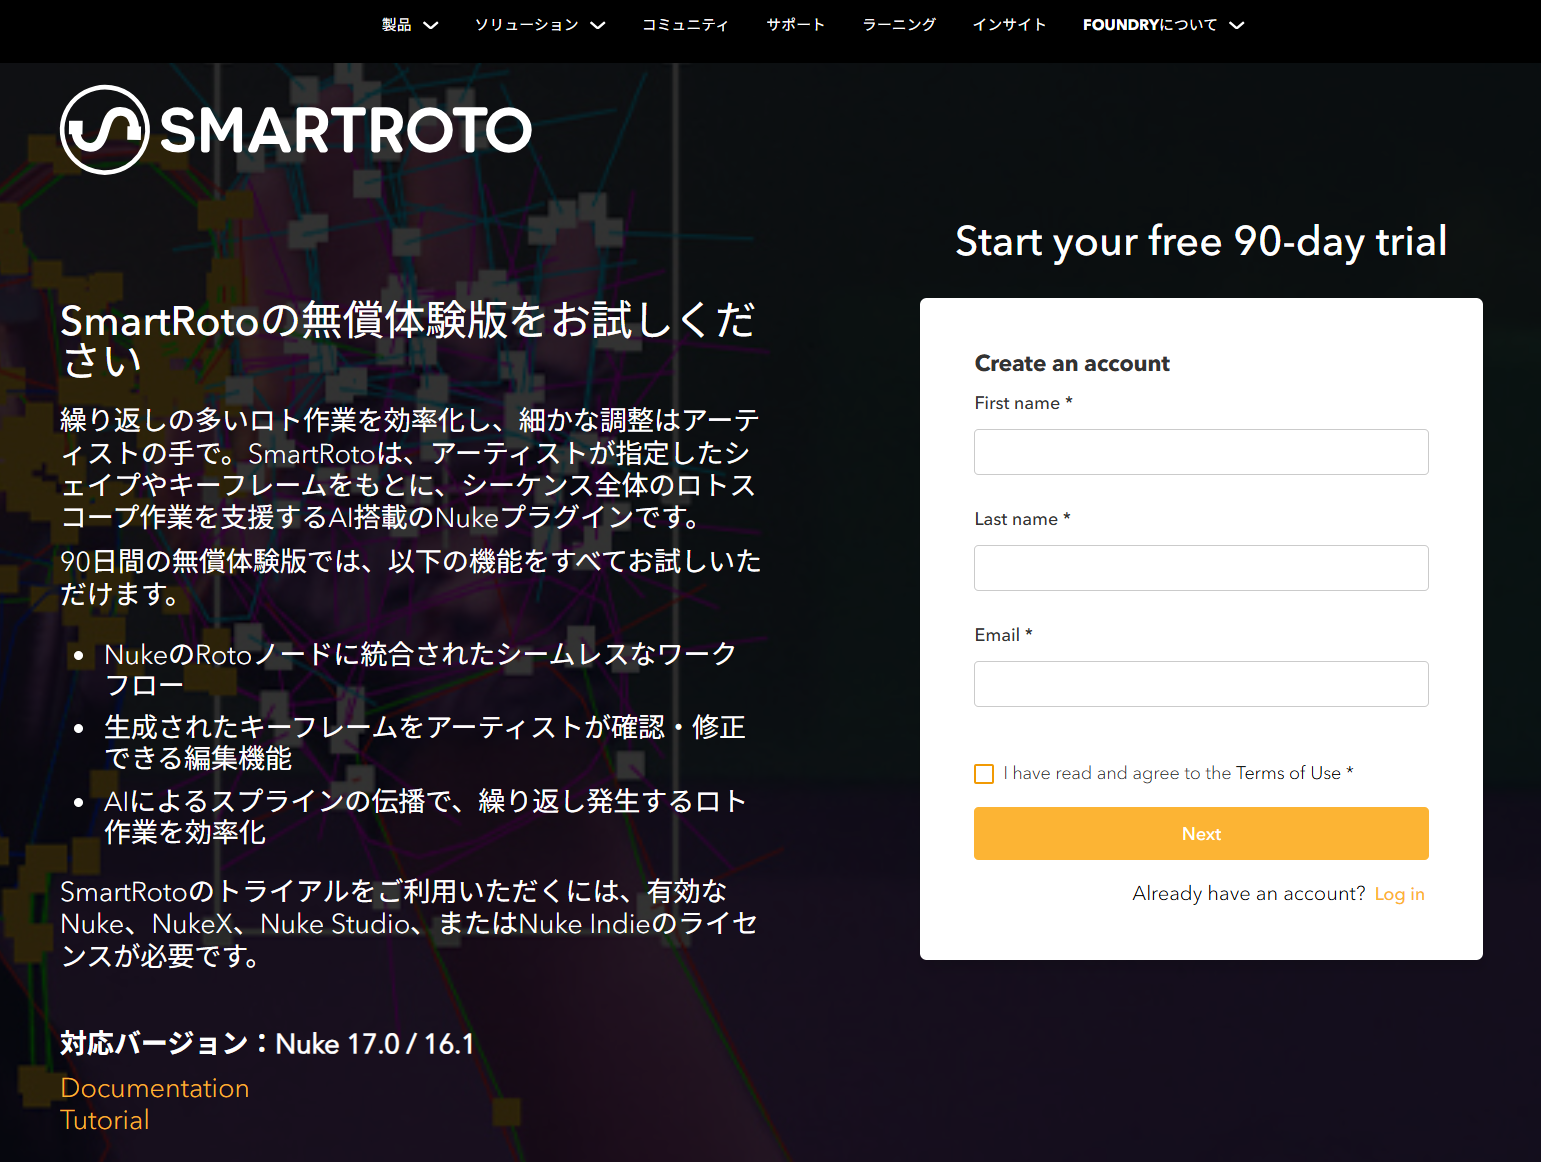Viewport: 1541px width, 1162px height.
Task: Open the ソリューション nav menu label
Action: 526,25
